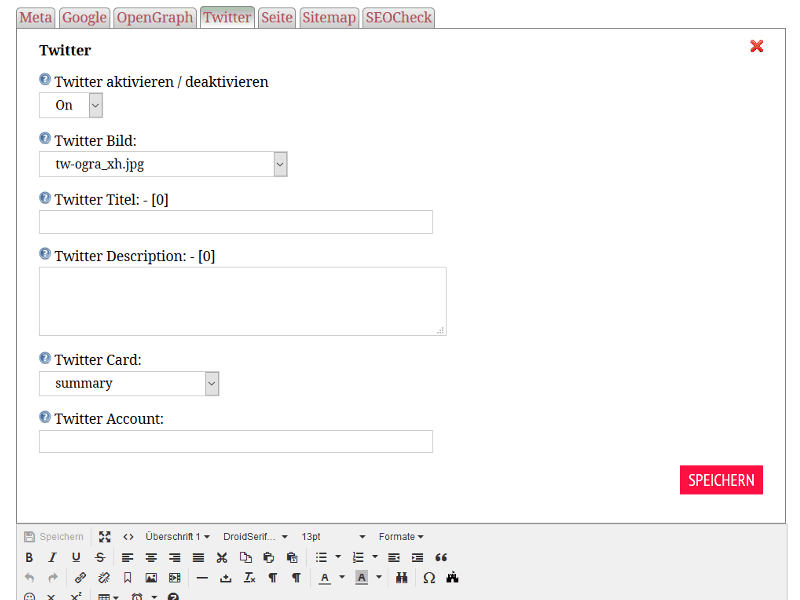This screenshot has height=600, width=800.
Task: Open the Überschrift 1 format dropdown
Action: [178, 537]
